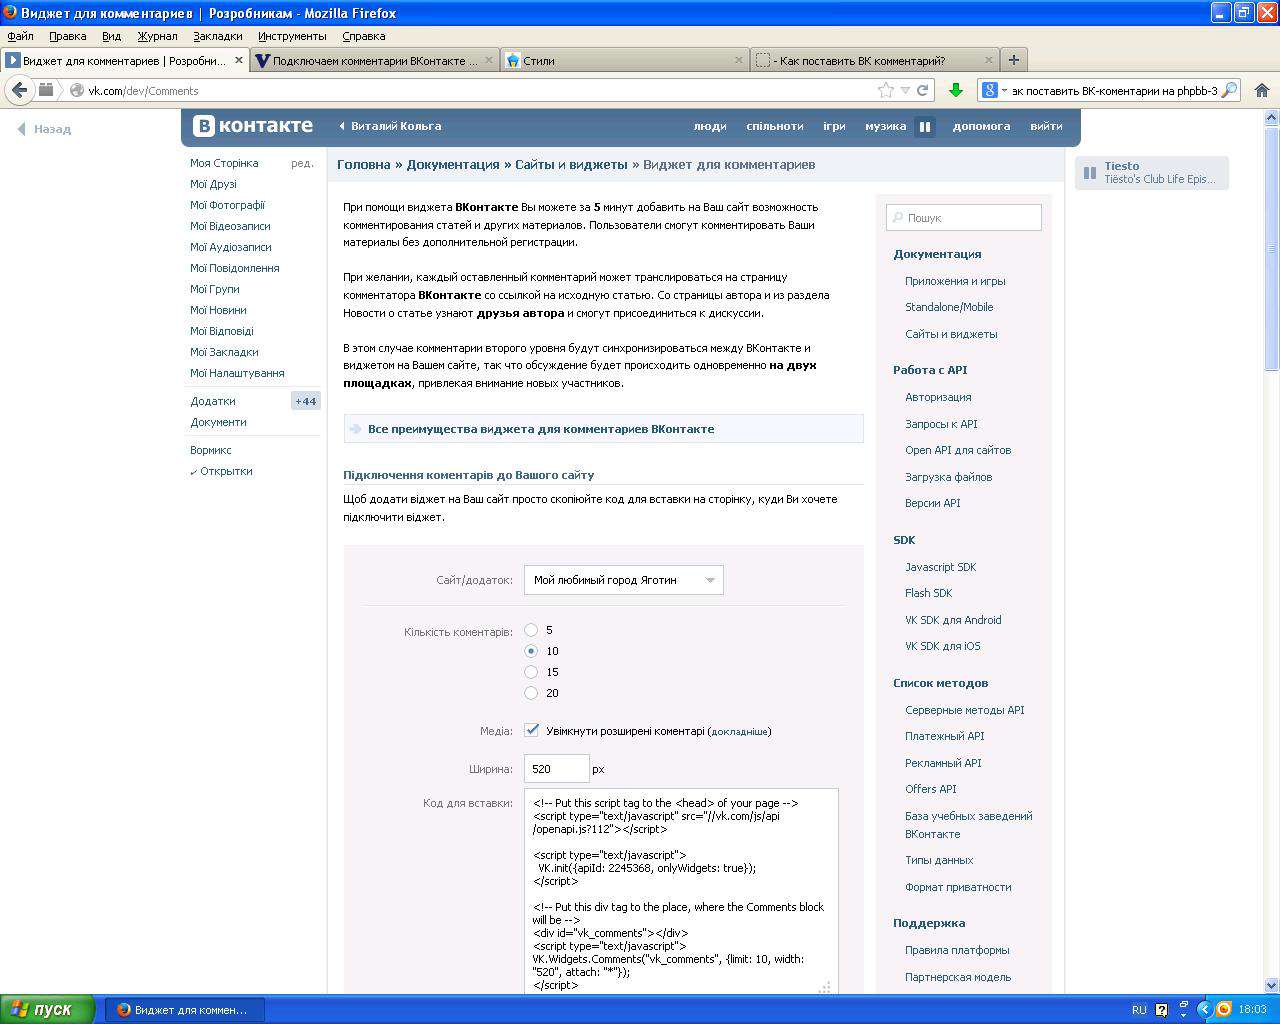Image resolution: width=1280 pixels, height=1024 pixels.
Task: Open the Правка menu
Action: (x=67, y=36)
